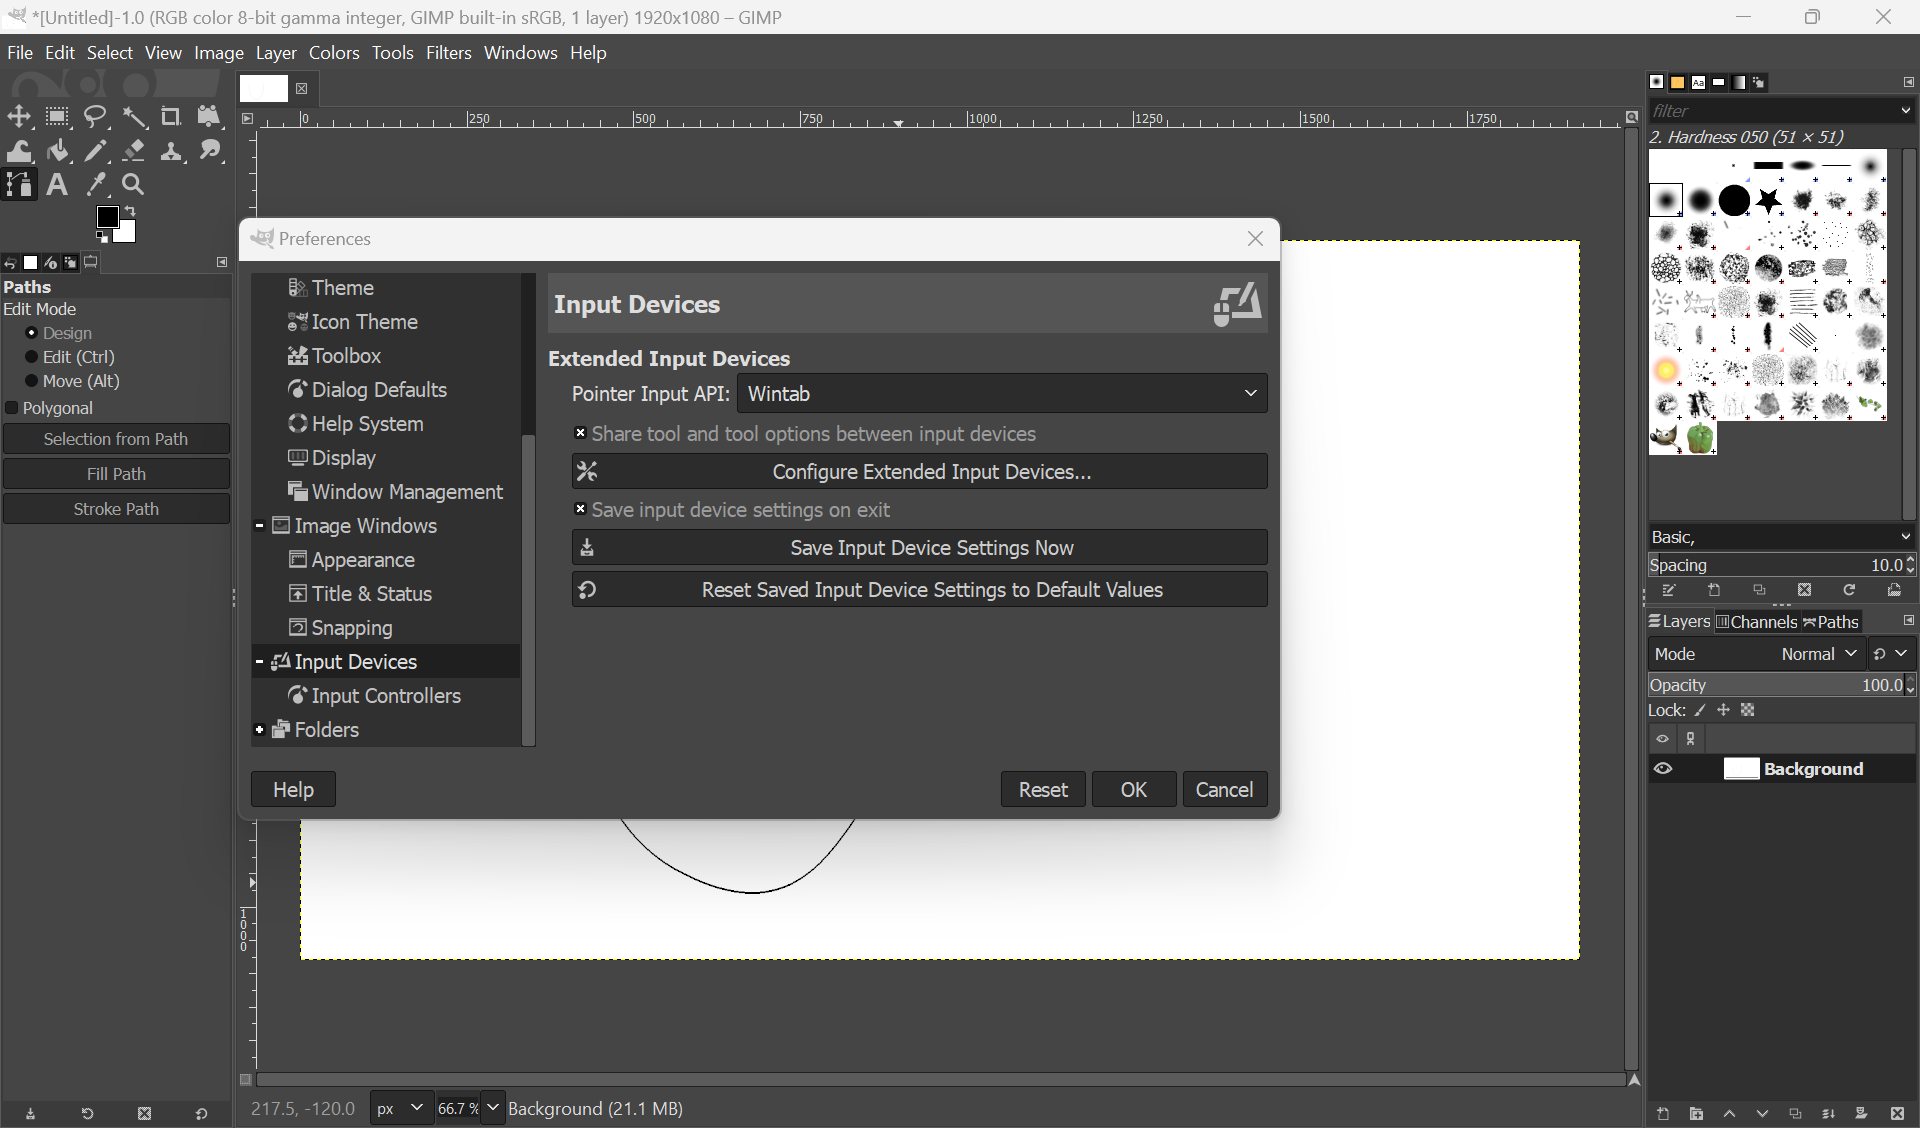Viewport: 1920px width, 1128px height.
Task: Click the black foreground color swatch
Action: pyautogui.click(x=107, y=217)
